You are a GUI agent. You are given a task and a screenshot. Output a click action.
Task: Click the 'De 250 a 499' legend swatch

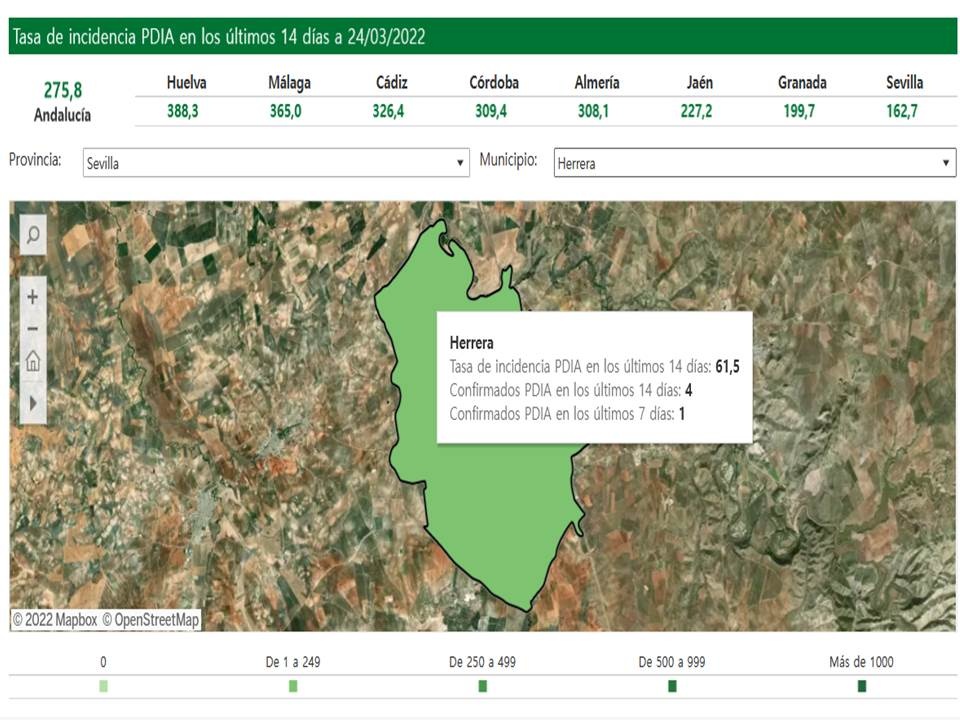[x=483, y=686]
